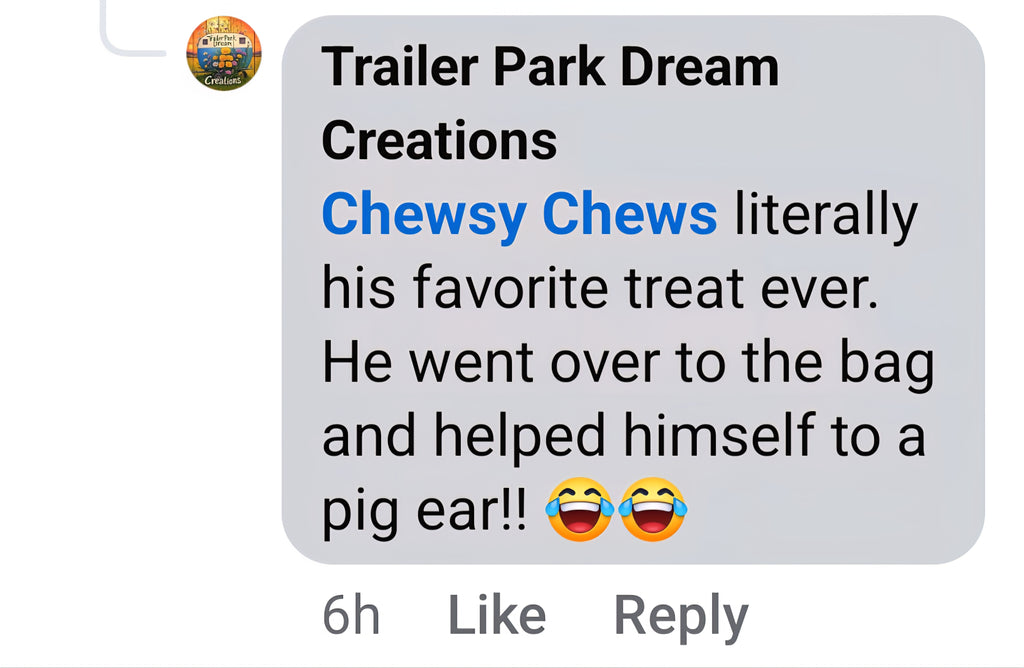Click the first laughing-crying emoji
Screen dimensions: 1024x668
tap(580, 509)
